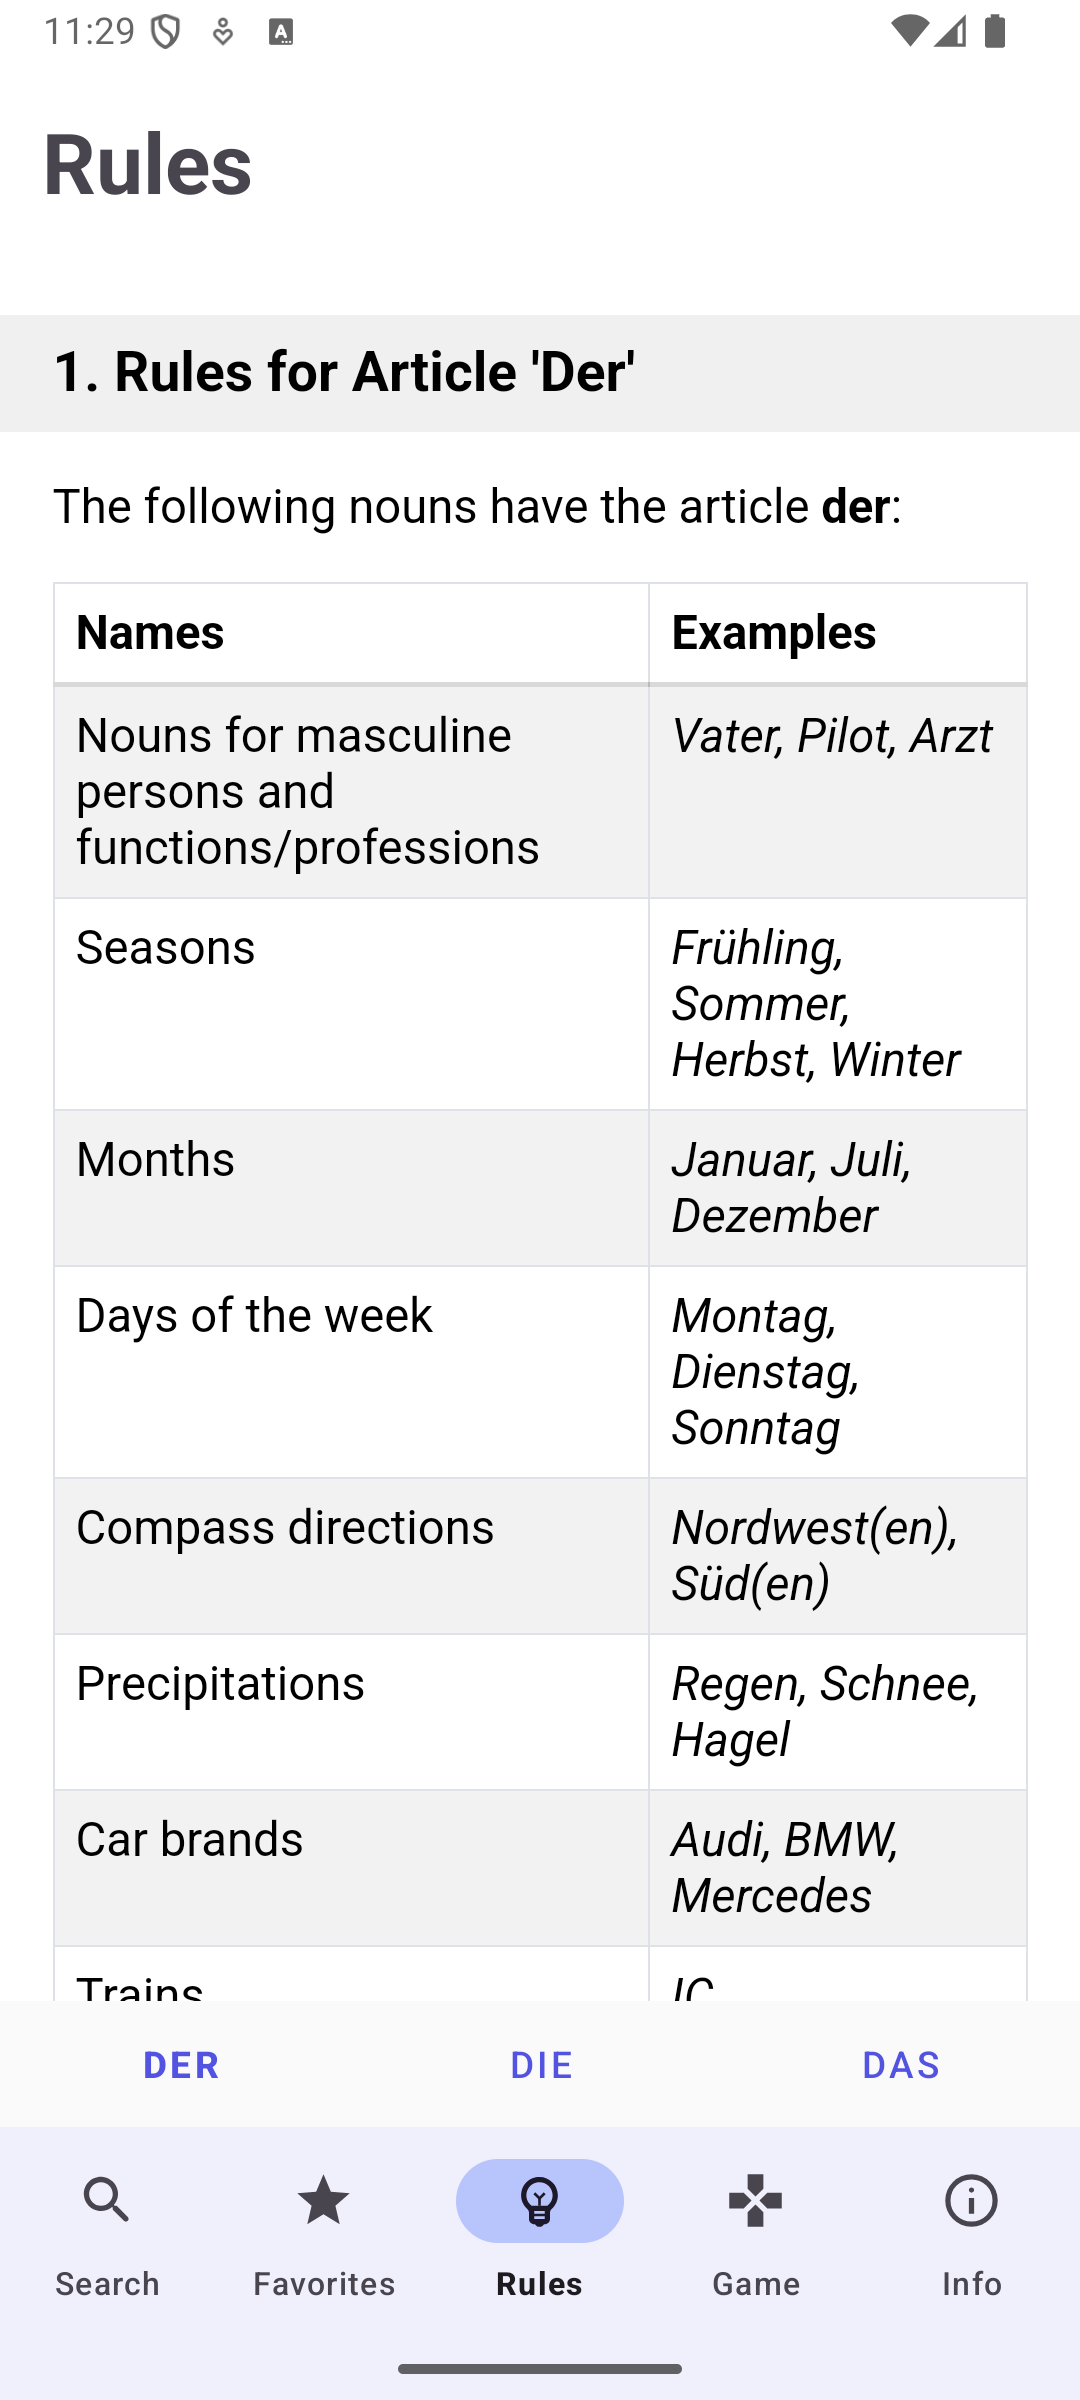The width and height of the screenshot is (1080, 2400).
Task: Select the 'Days of the week' cell
Action: (x=352, y=1372)
